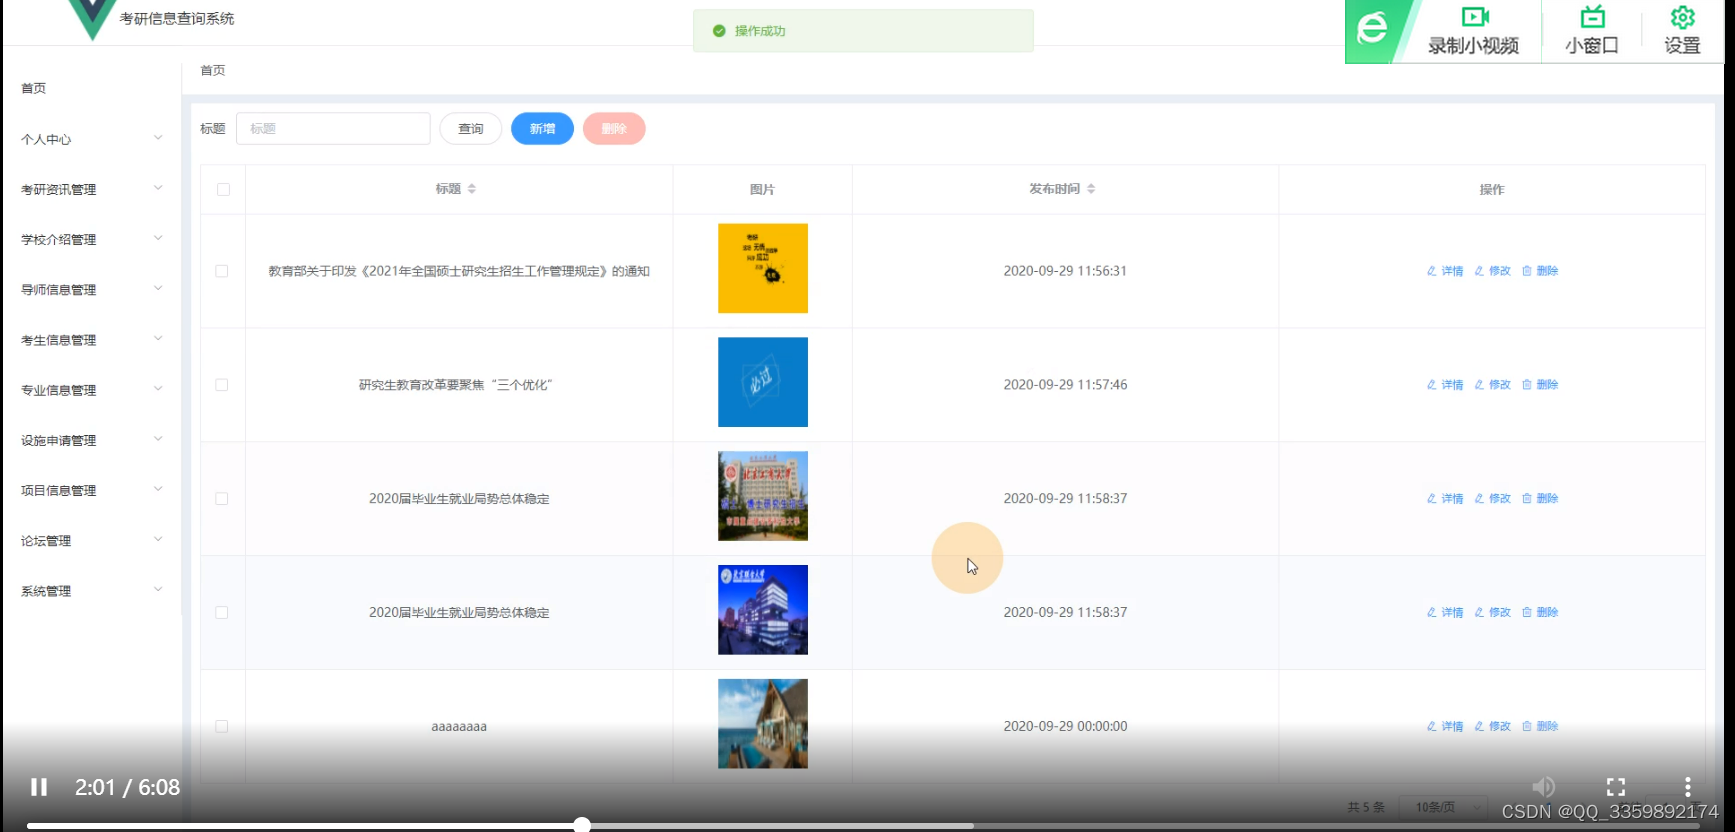Toggle select-all checkbox in table header
Image resolution: width=1735 pixels, height=832 pixels.
[x=223, y=190]
